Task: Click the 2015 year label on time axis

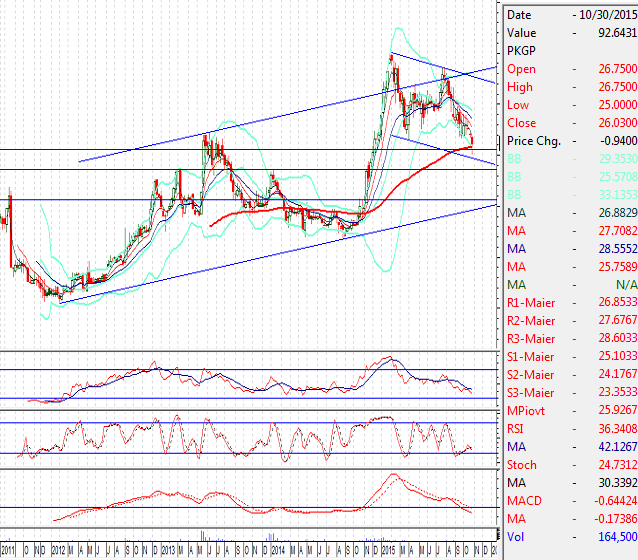Action: coord(387,551)
